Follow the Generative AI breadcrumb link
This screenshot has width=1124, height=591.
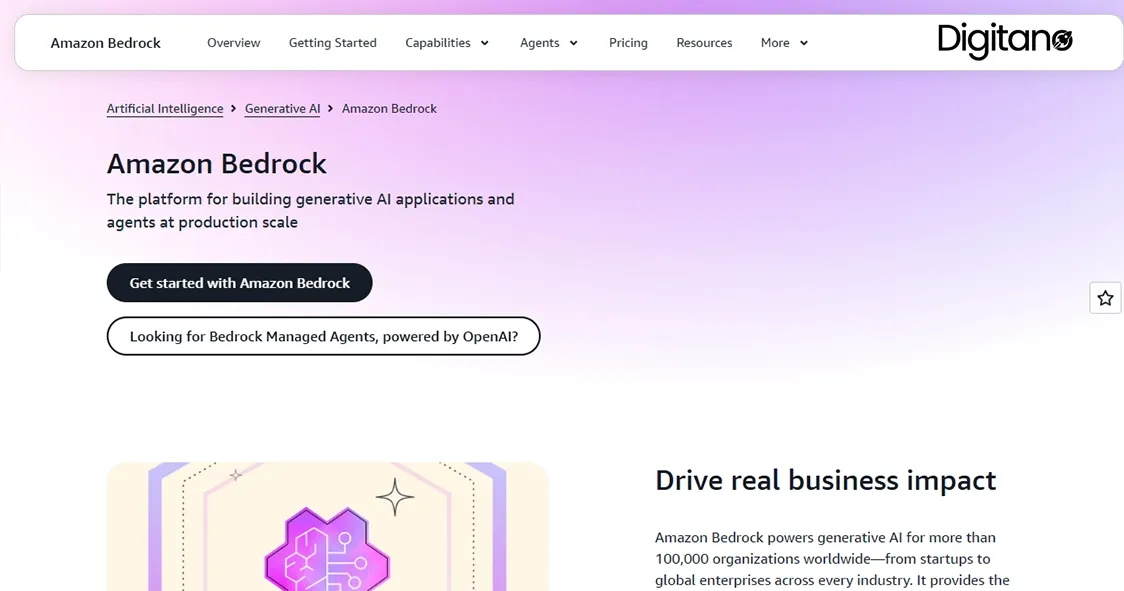pos(282,108)
